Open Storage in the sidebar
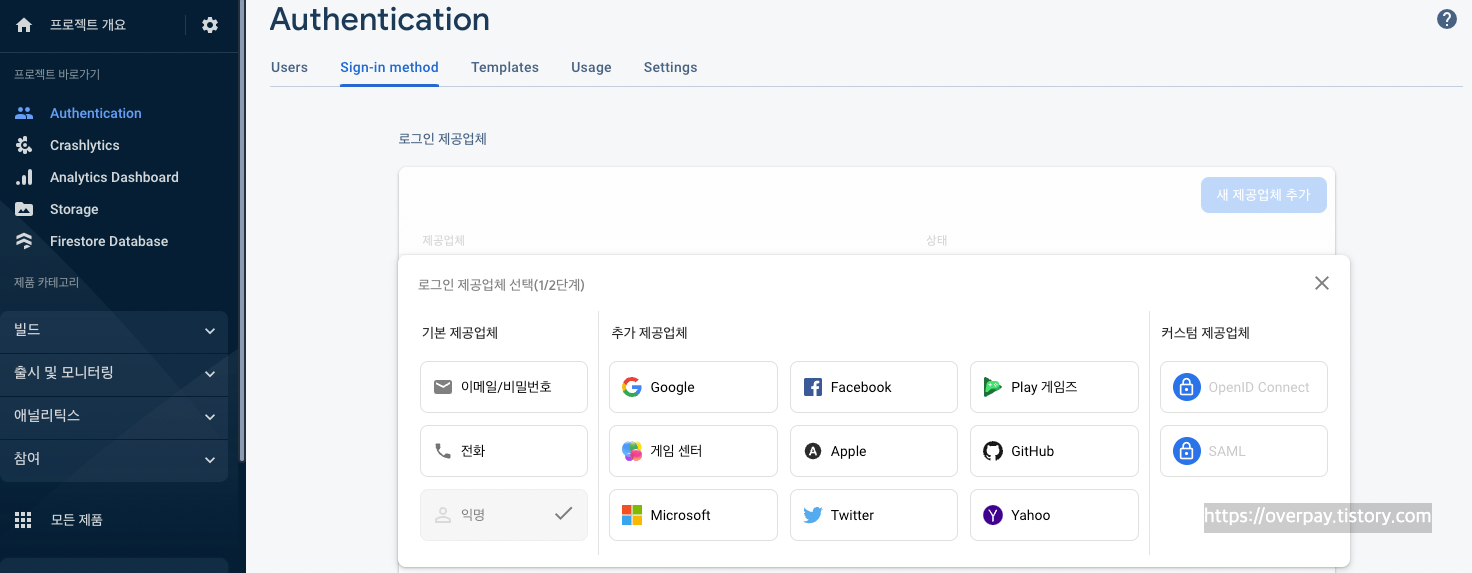This screenshot has width=1472, height=573. (74, 209)
